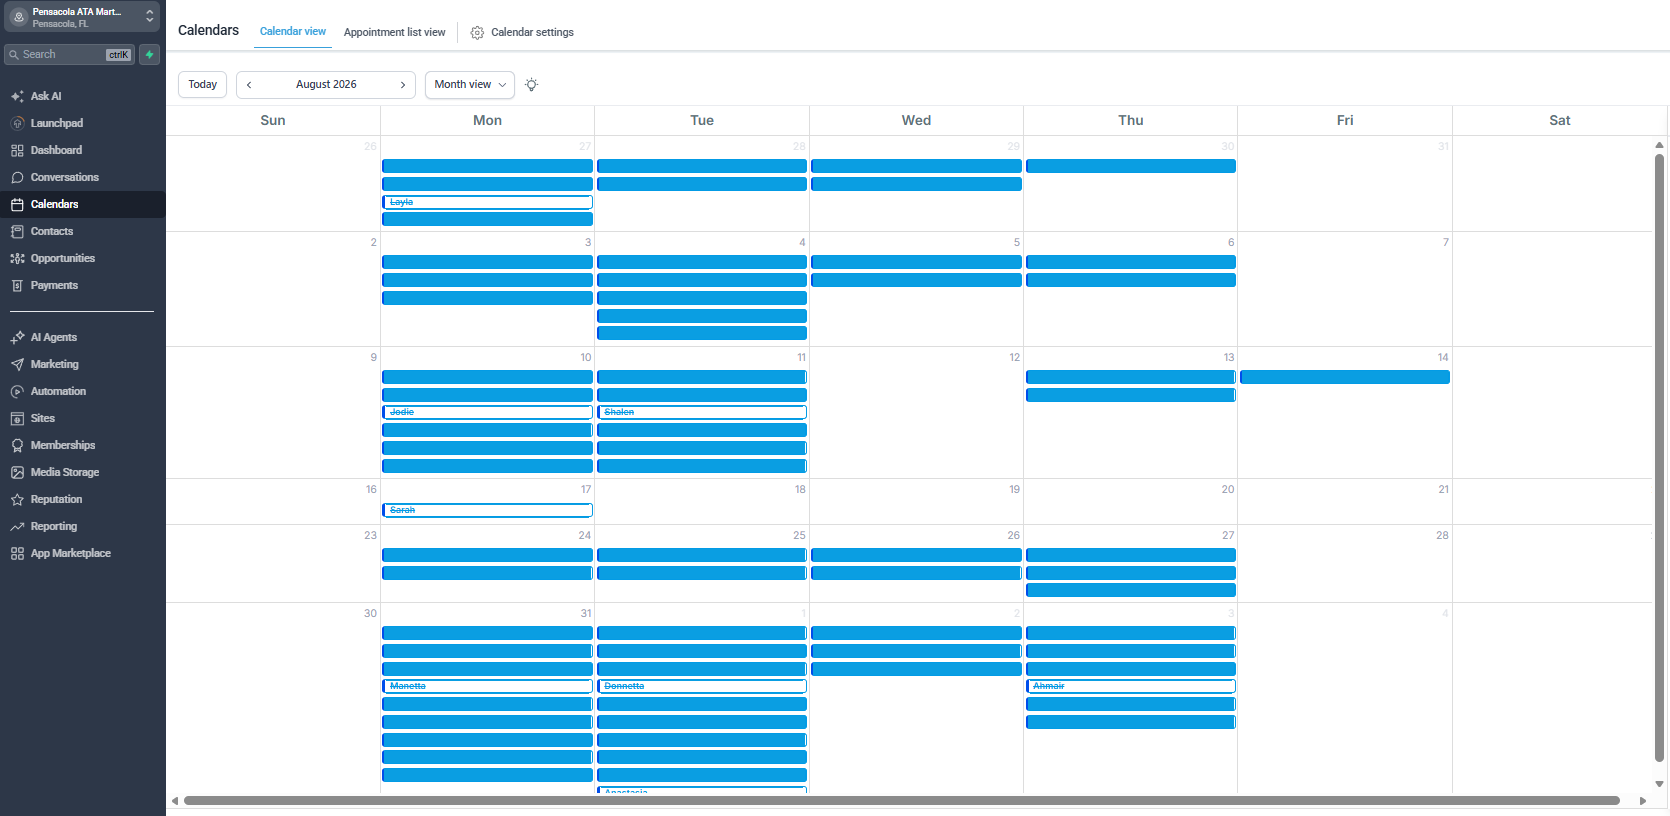
Task: Click the horizontal calendar scrollbar
Action: click(x=901, y=801)
